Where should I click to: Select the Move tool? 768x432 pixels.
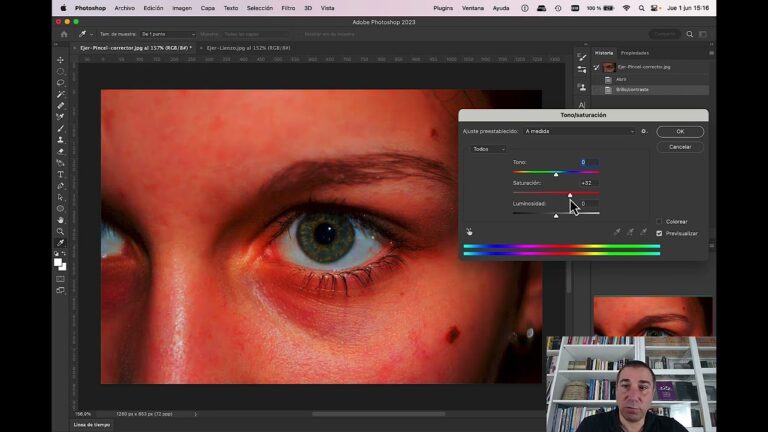60,60
